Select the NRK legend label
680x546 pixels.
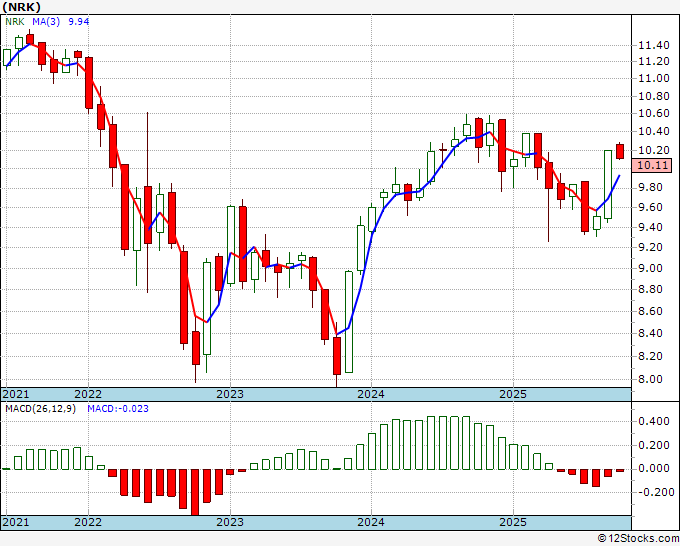coord(15,22)
